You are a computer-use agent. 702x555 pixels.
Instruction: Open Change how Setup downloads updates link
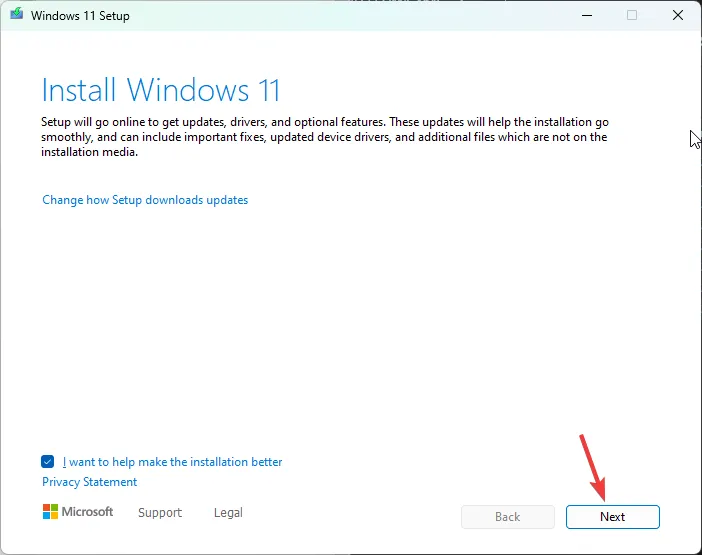pos(145,200)
